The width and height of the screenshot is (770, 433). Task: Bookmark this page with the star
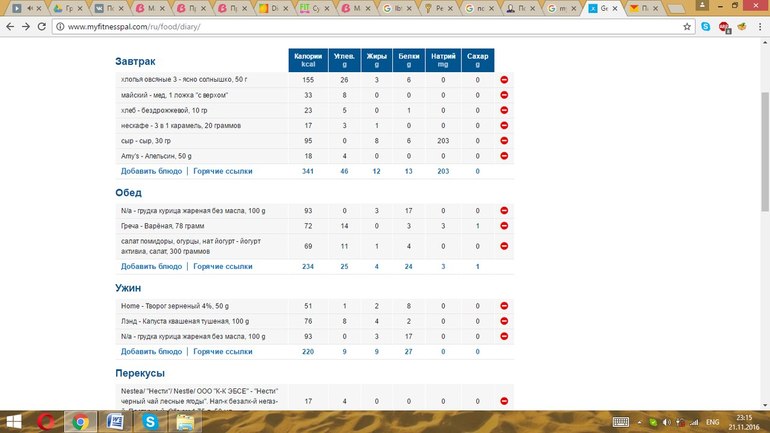pos(687,27)
